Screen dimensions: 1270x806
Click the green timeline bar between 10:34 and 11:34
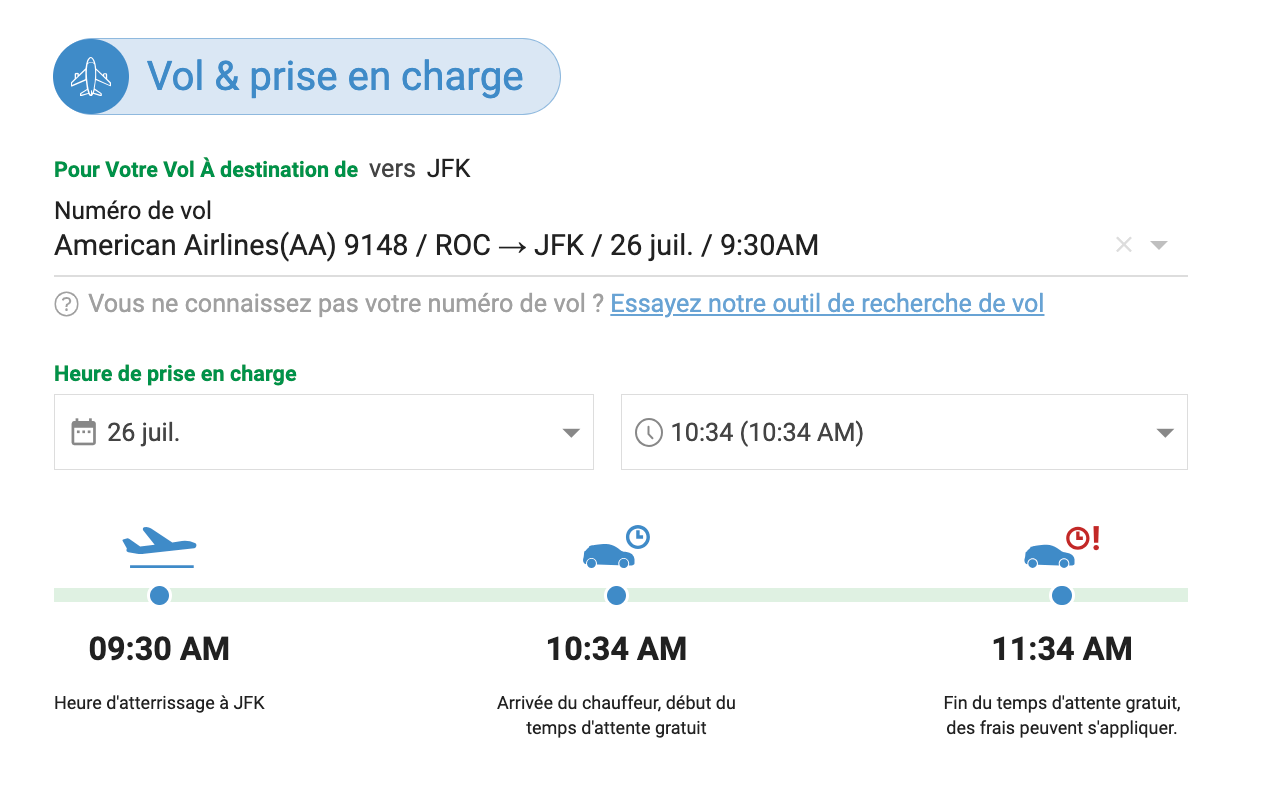[839, 595]
